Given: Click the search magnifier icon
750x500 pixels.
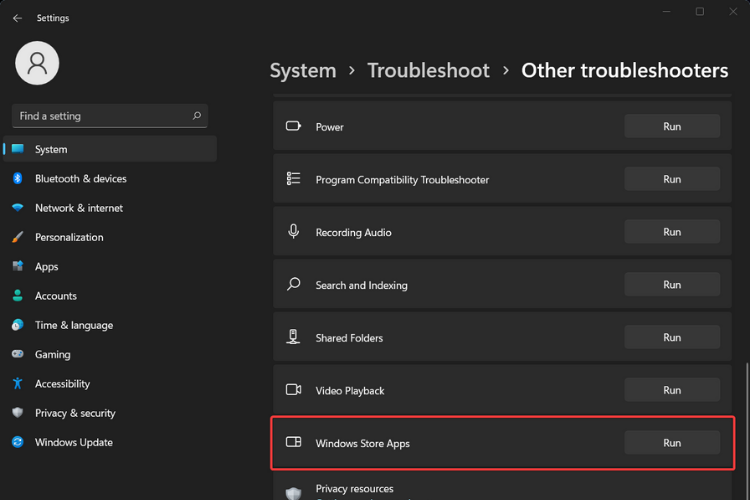Looking at the screenshot, I should click(x=197, y=116).
